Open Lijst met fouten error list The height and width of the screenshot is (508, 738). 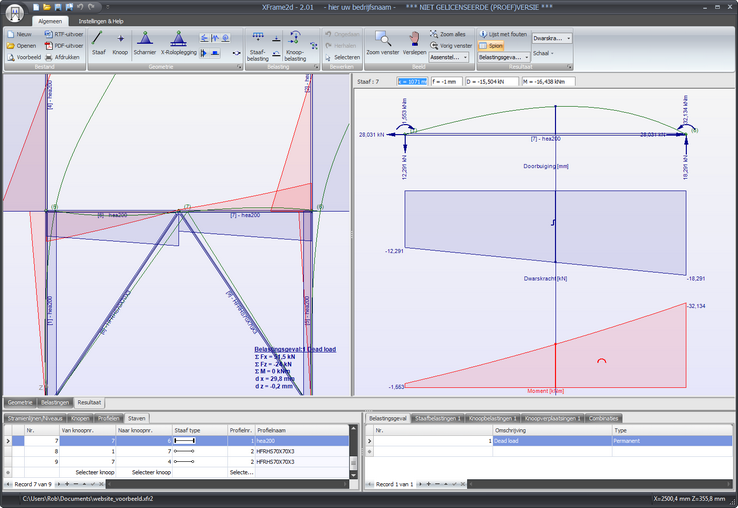(503, 34)
